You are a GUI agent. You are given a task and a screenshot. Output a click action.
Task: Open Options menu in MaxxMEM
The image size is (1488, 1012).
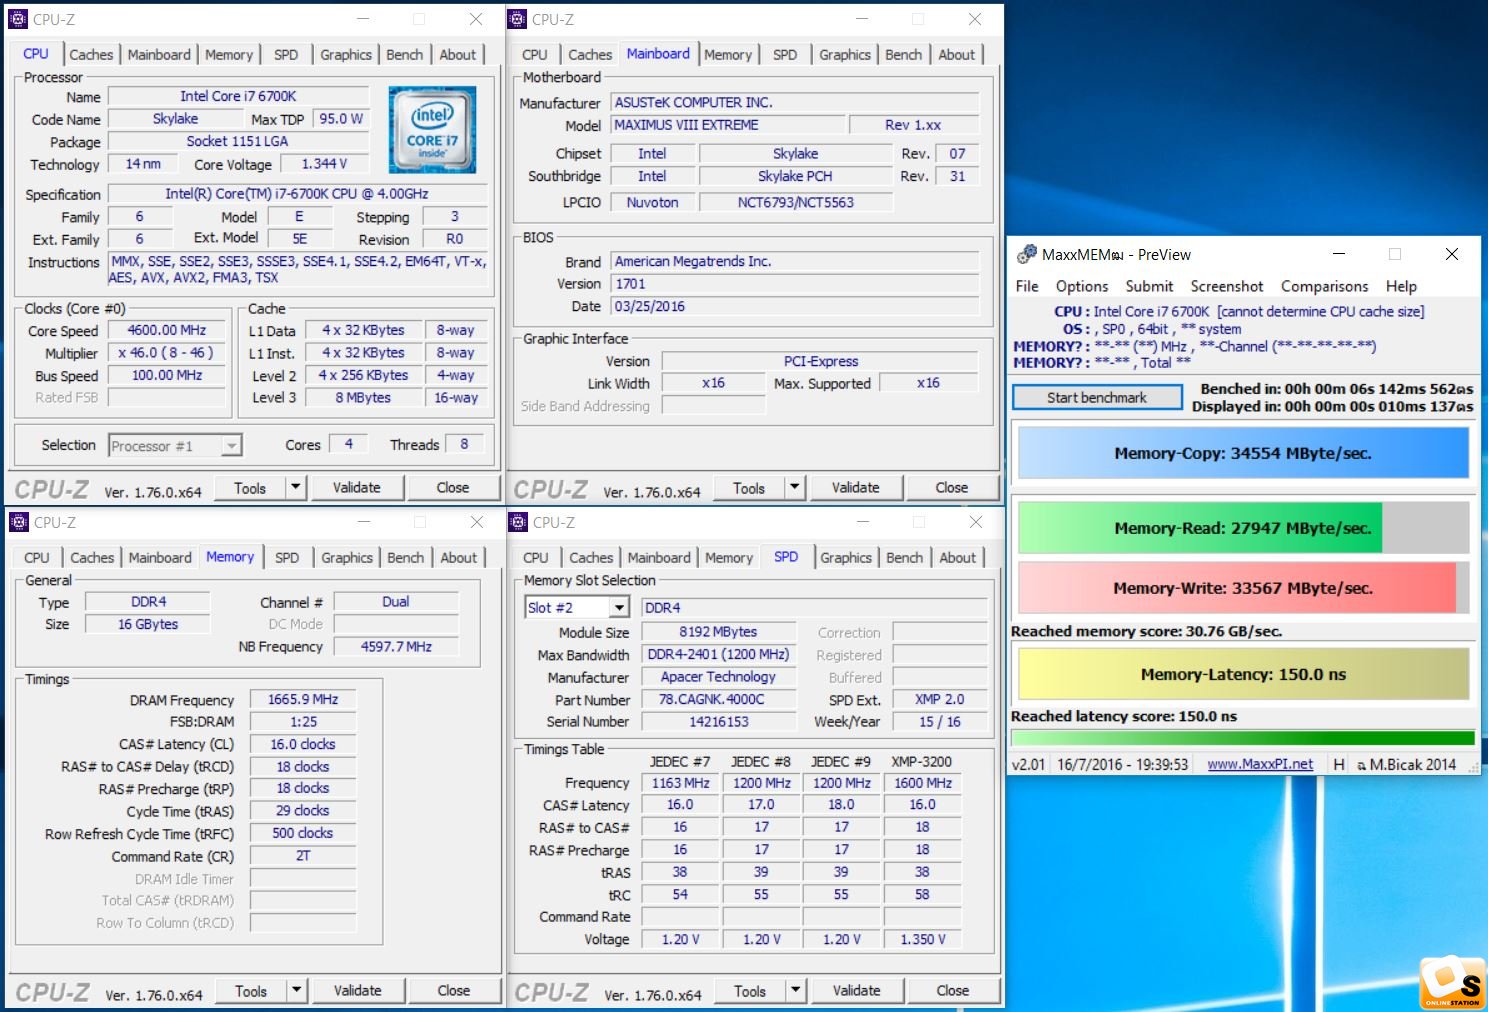pyautogui.click(x=1082, y=286)
